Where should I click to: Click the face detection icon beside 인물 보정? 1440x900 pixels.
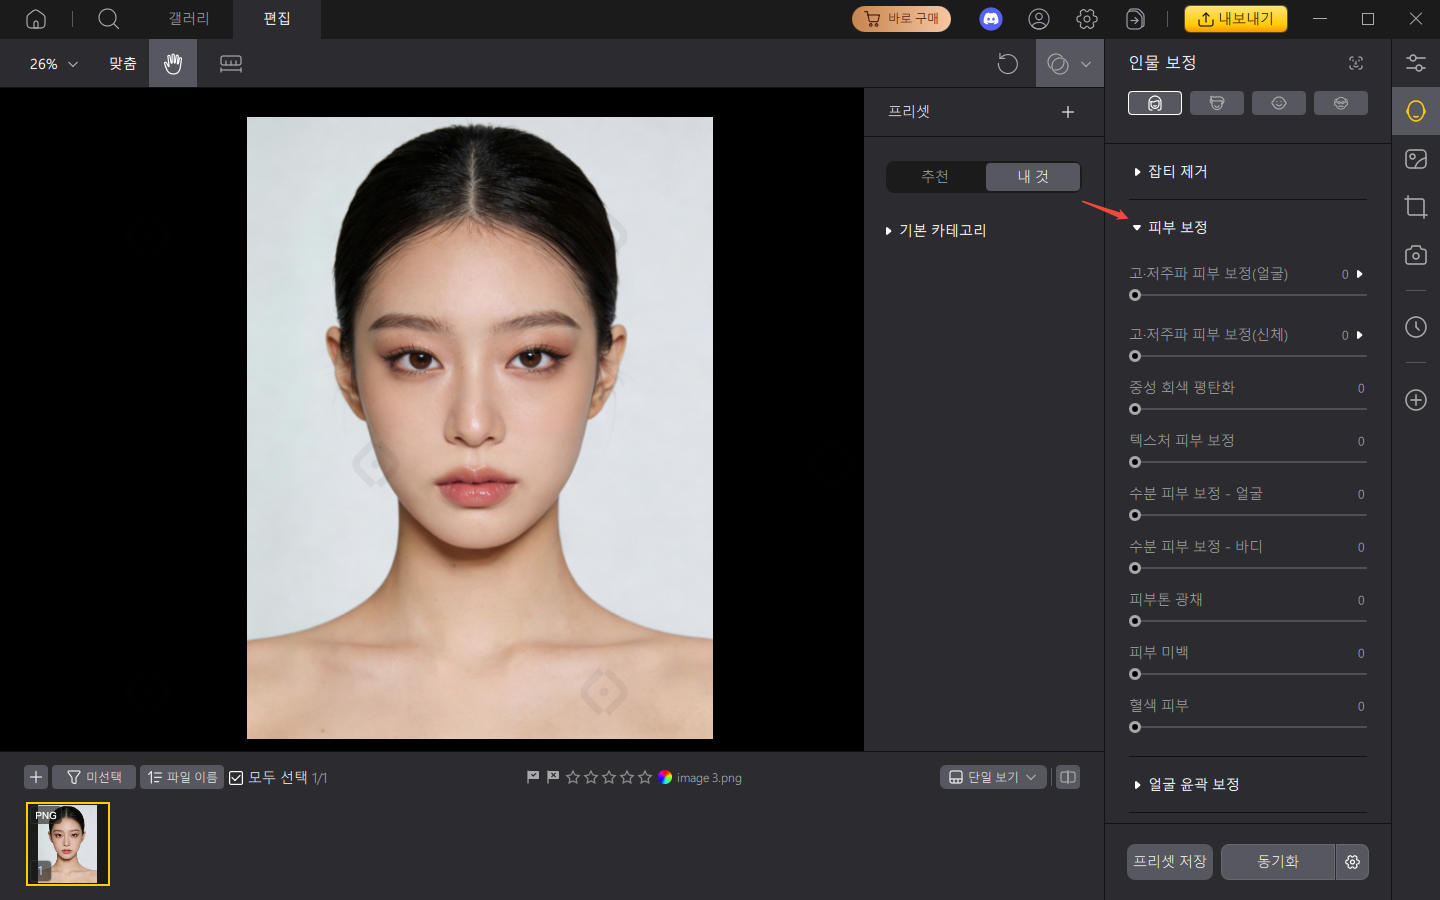click(1355, 62)
